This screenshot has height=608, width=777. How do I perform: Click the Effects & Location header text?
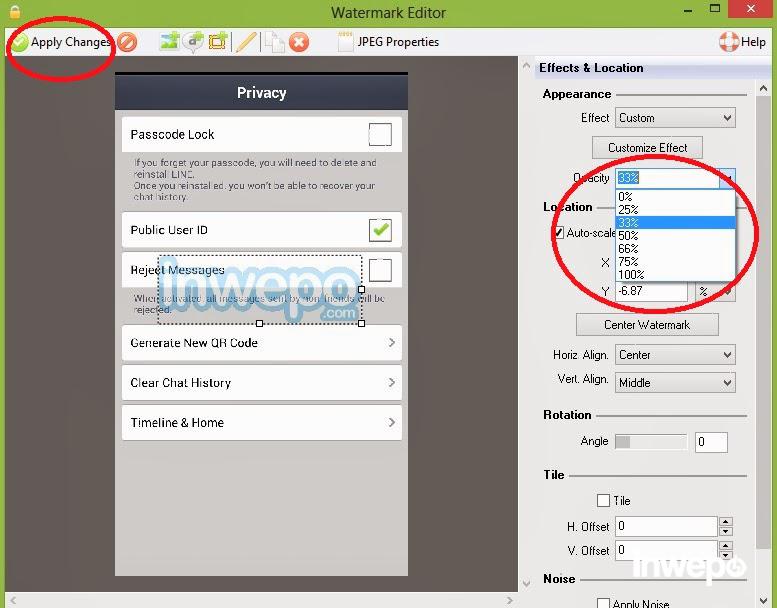(x=591, y=68)
